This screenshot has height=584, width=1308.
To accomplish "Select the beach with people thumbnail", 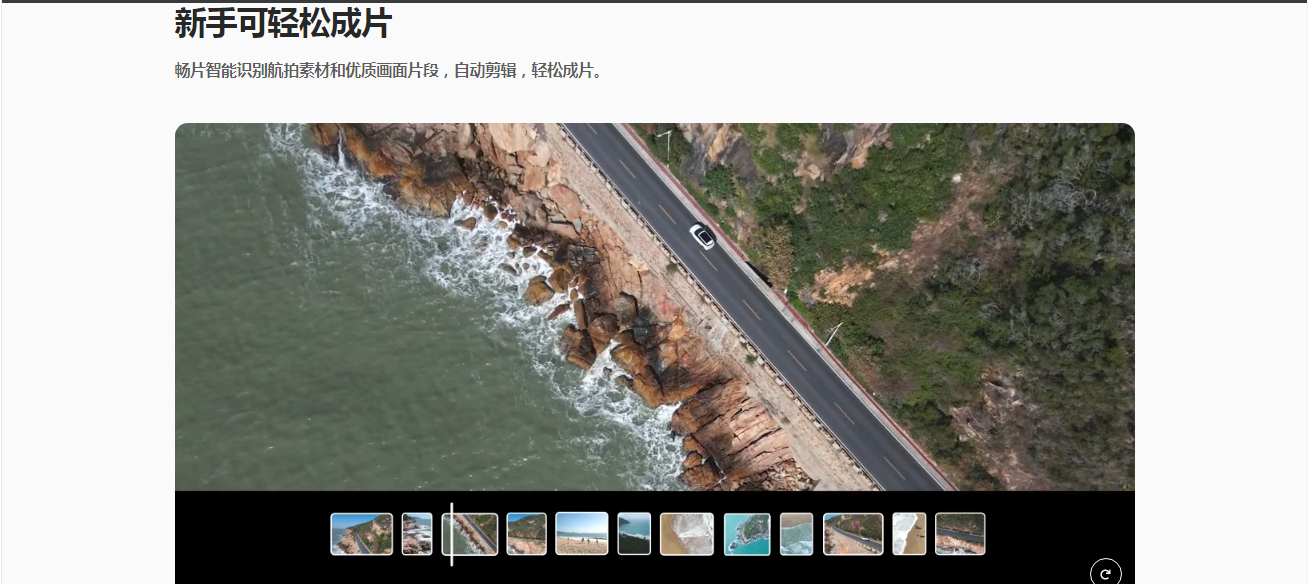I will point(581,534).
